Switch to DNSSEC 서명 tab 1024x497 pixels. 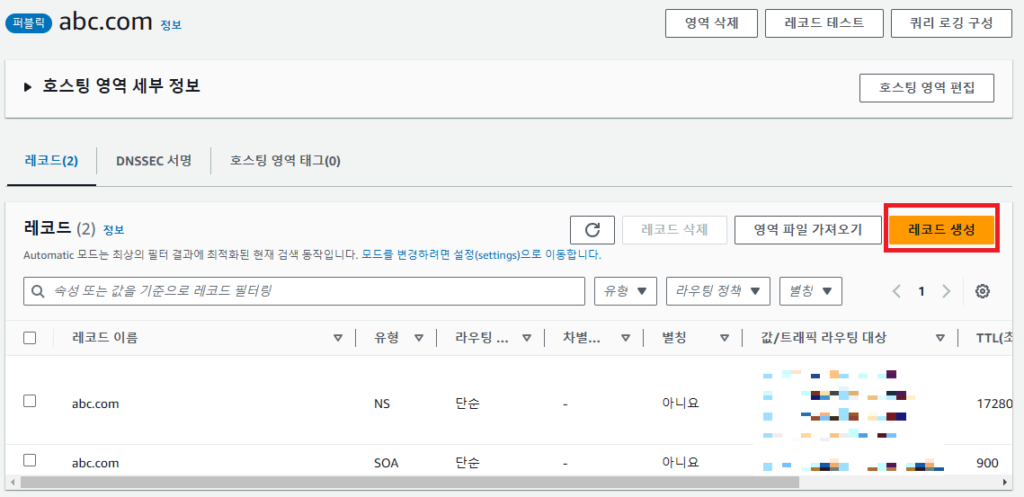[x=153, y=161]
